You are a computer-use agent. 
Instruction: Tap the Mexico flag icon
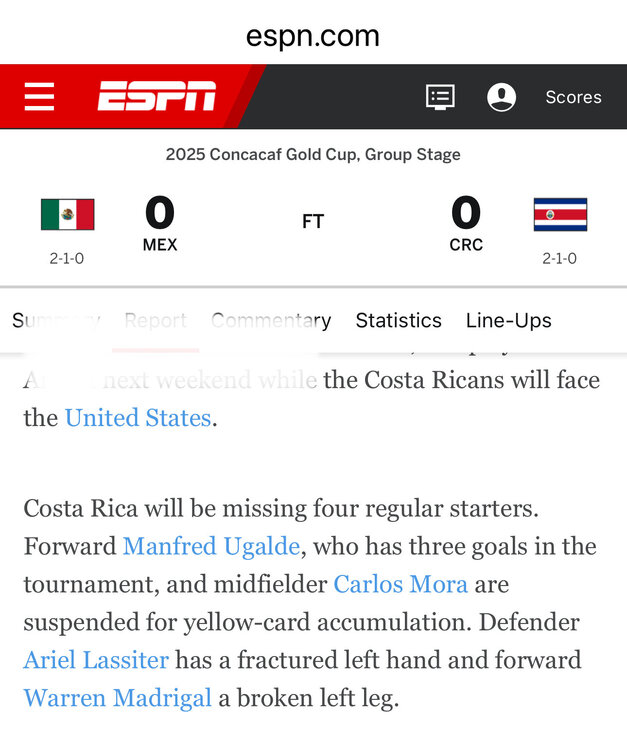67,214
